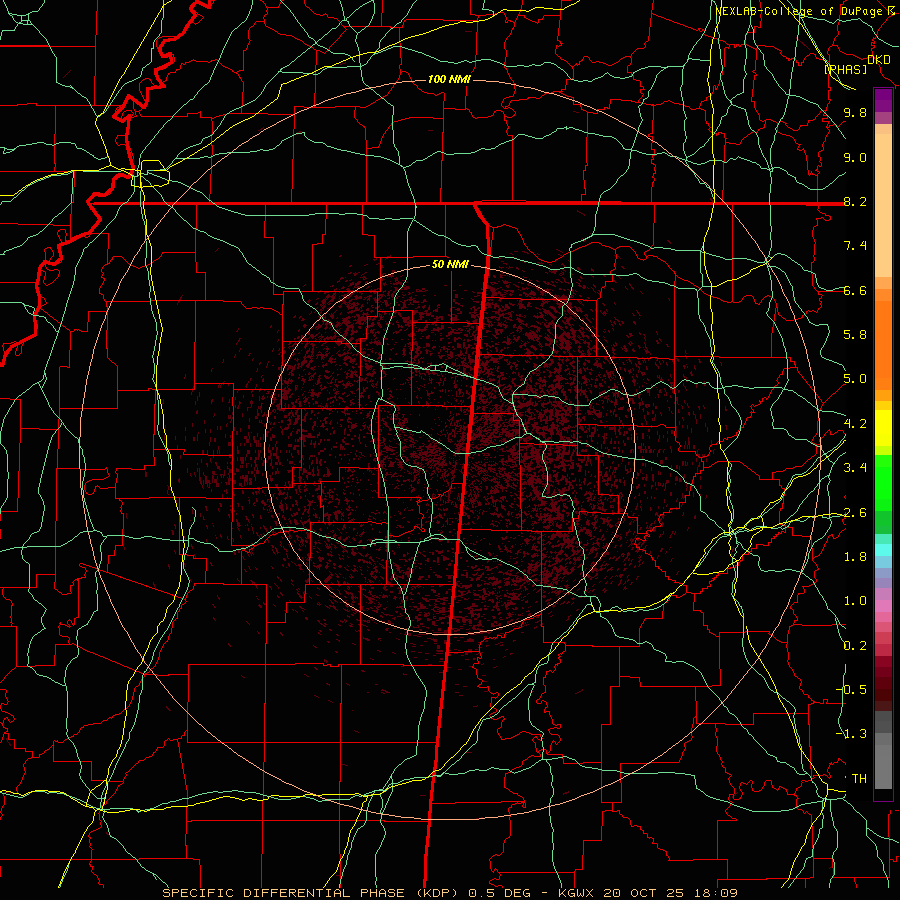Click the 5.8 value on the color scale
The width and height of the screenshot is (900, 900).
coord(855,335)
